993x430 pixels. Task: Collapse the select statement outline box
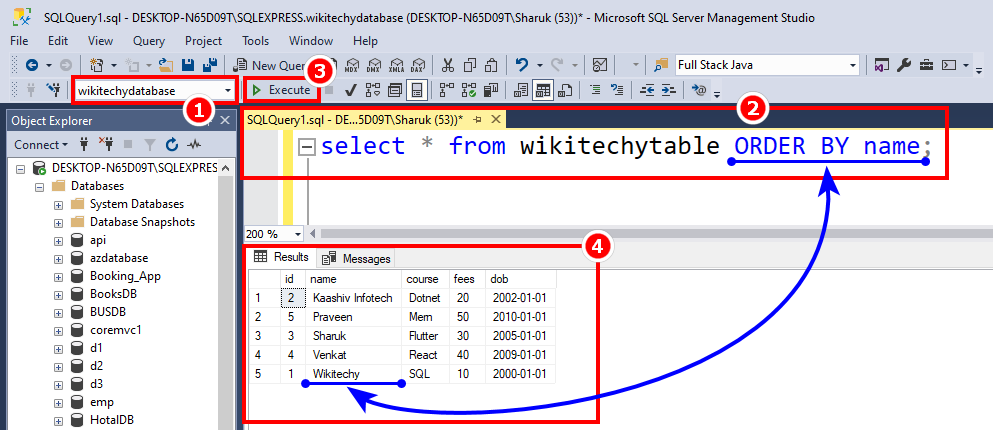tap(307, 147)
